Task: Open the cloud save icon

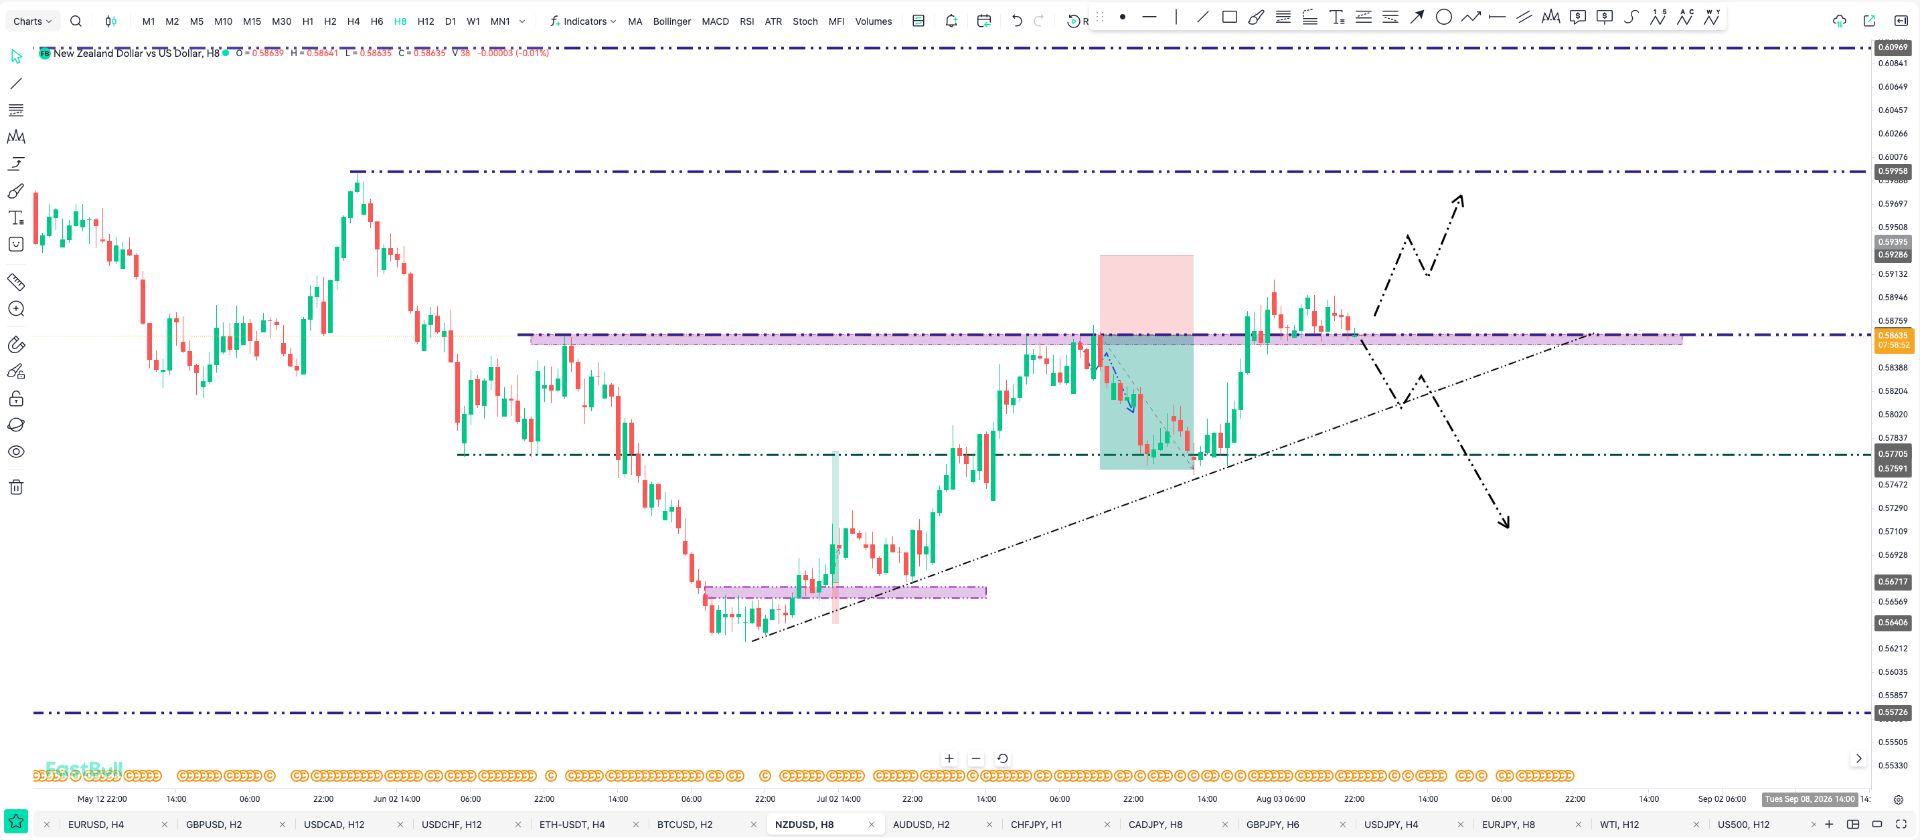Action: coord(1839,21)
